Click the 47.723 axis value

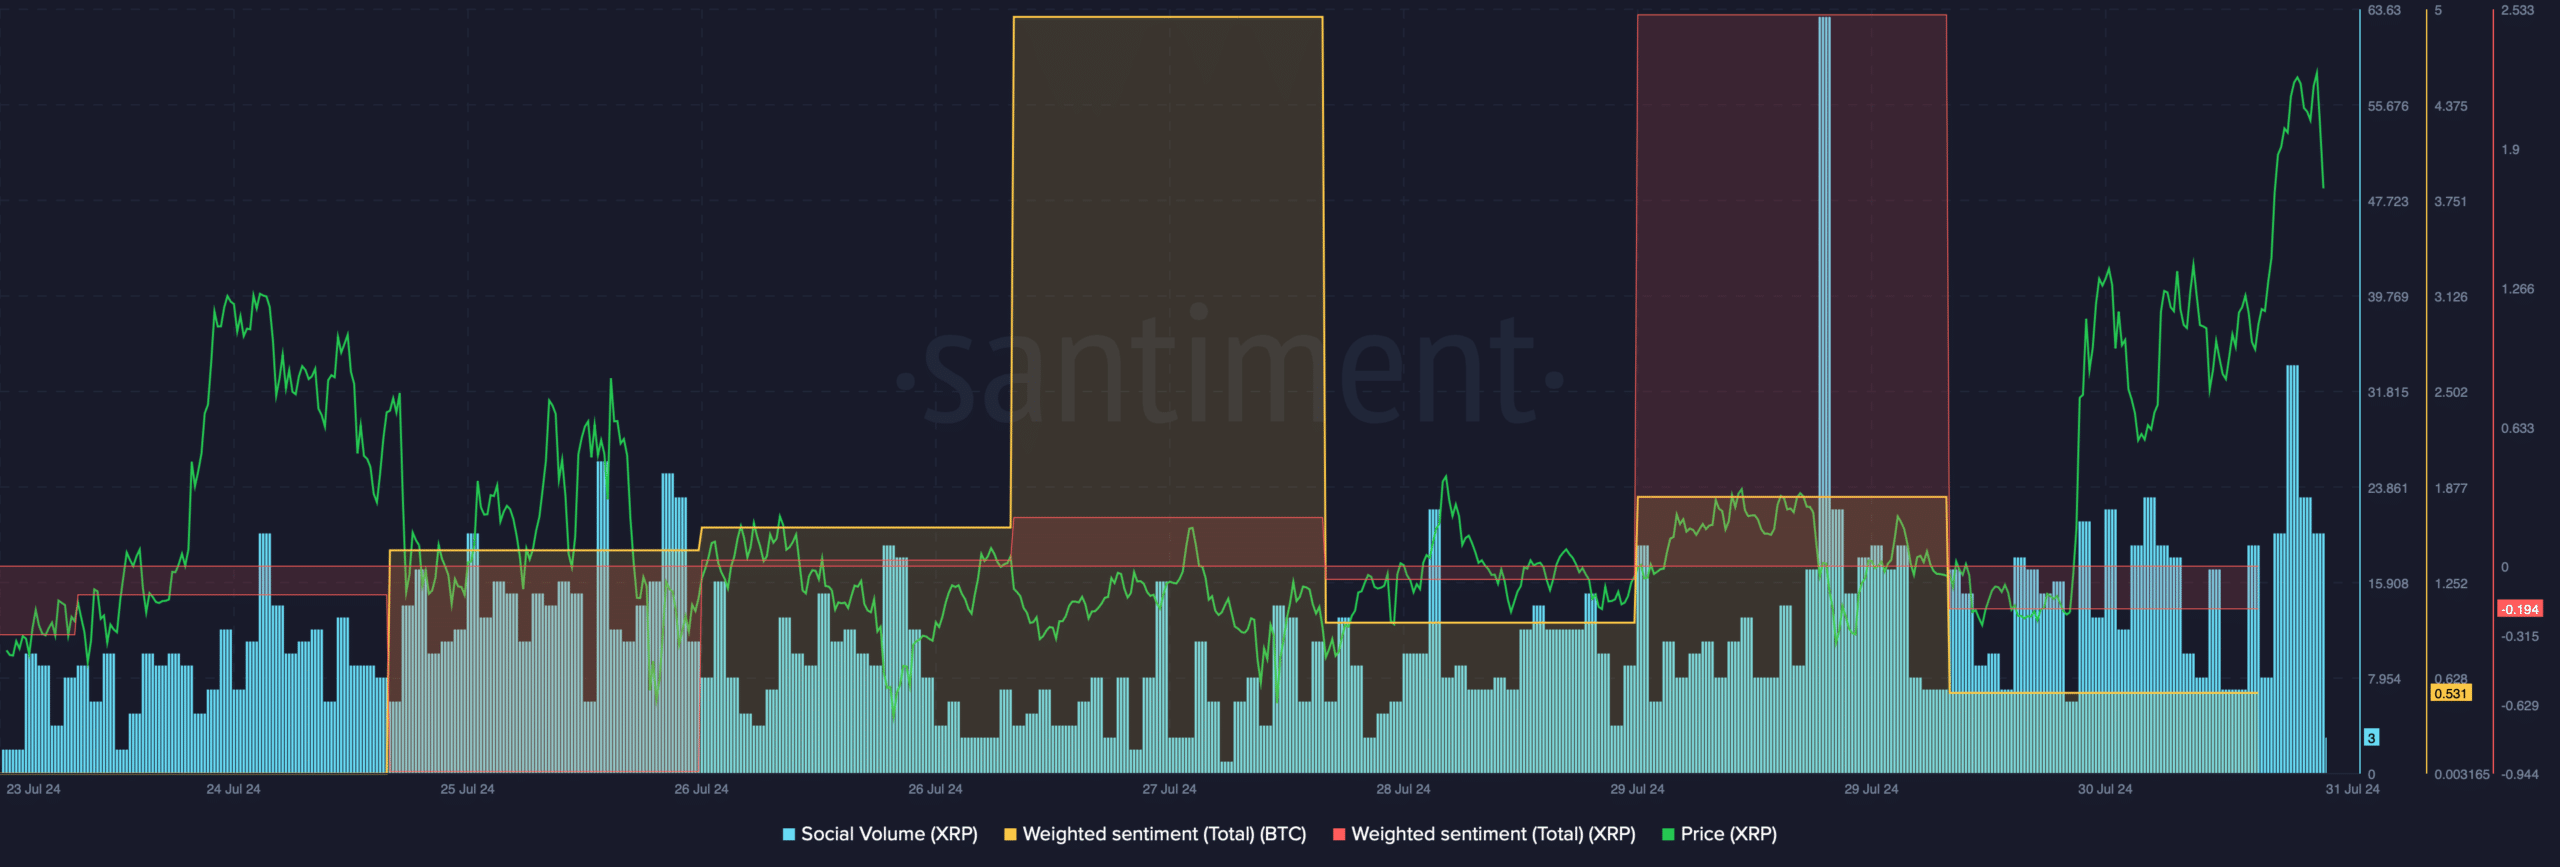click(x=2388, y=201)
